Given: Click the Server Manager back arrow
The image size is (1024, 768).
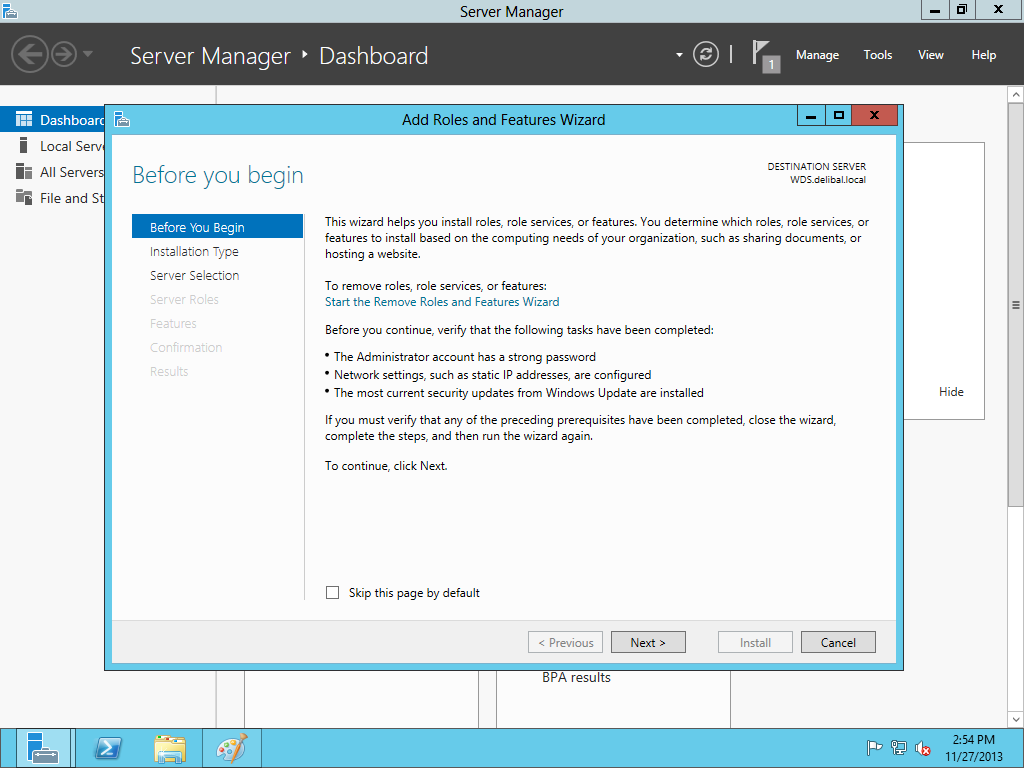Looking at the screenshot, I should pyautogui.click(x=30, y=54).
